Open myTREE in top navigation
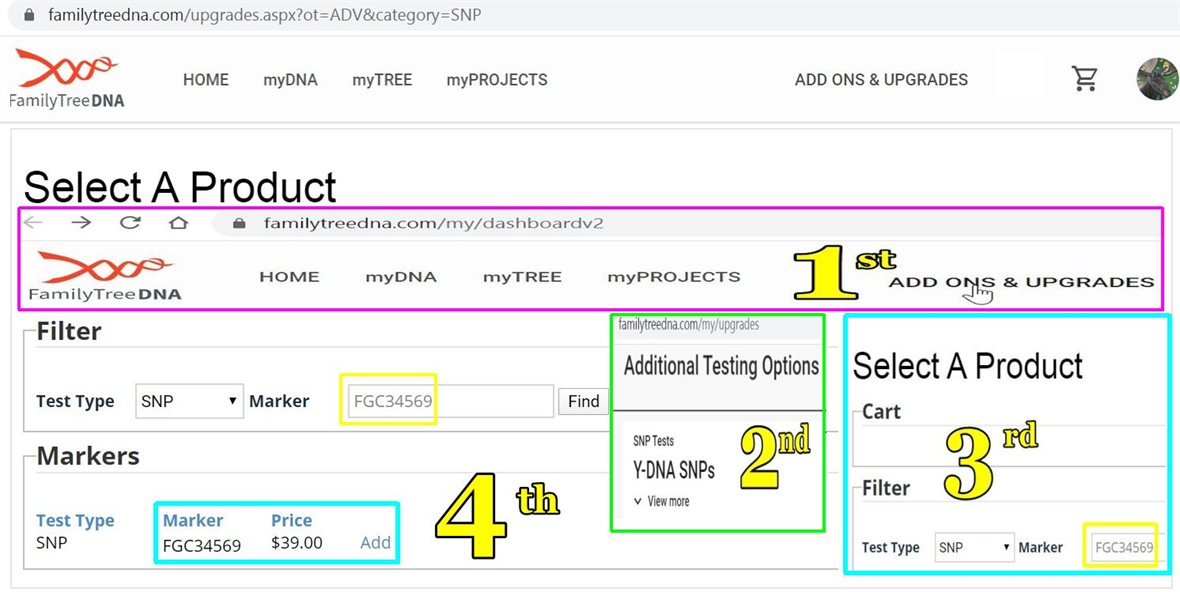1180x592 pixels. coord(382,80)
